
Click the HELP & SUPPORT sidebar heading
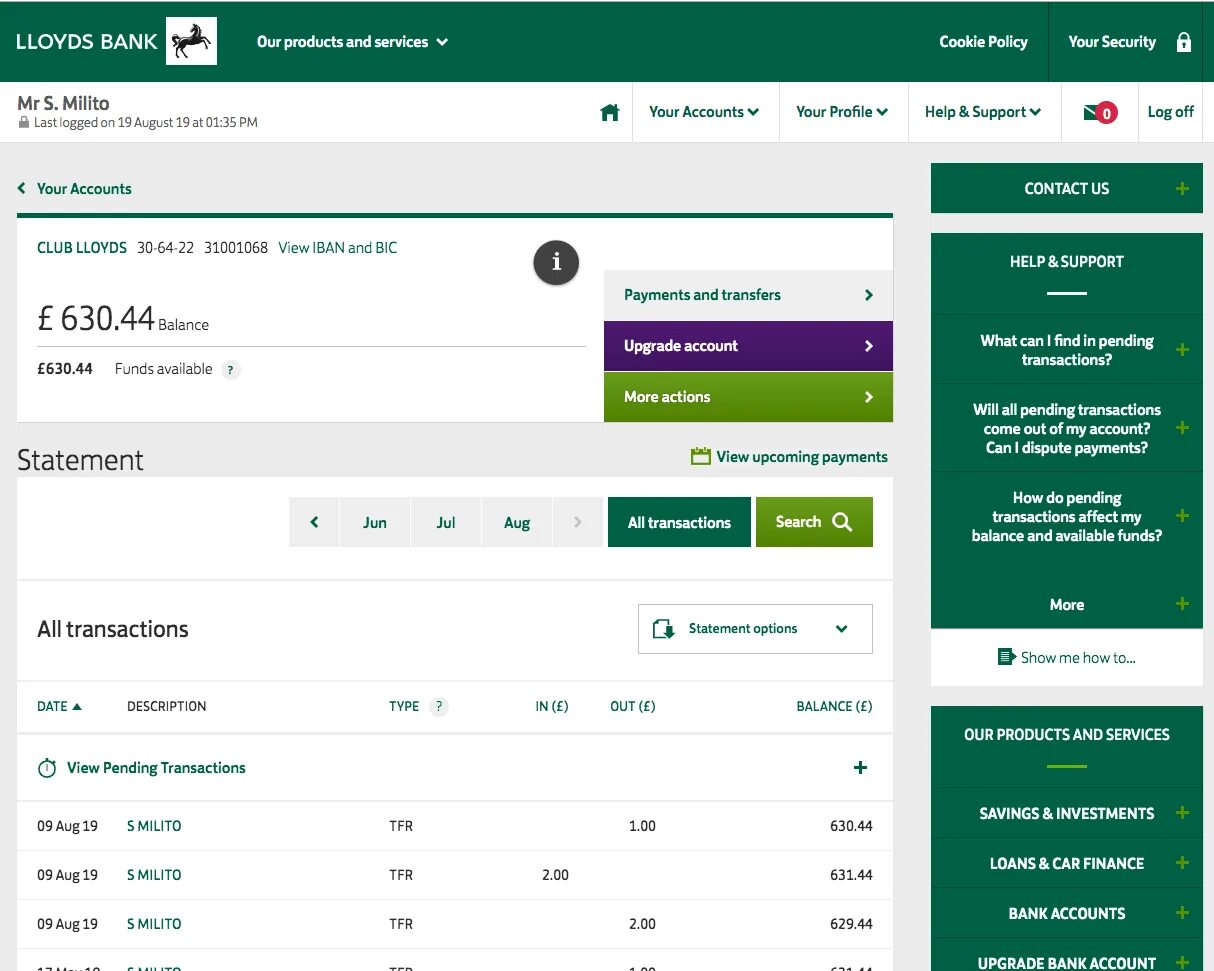click(1067, 262)
